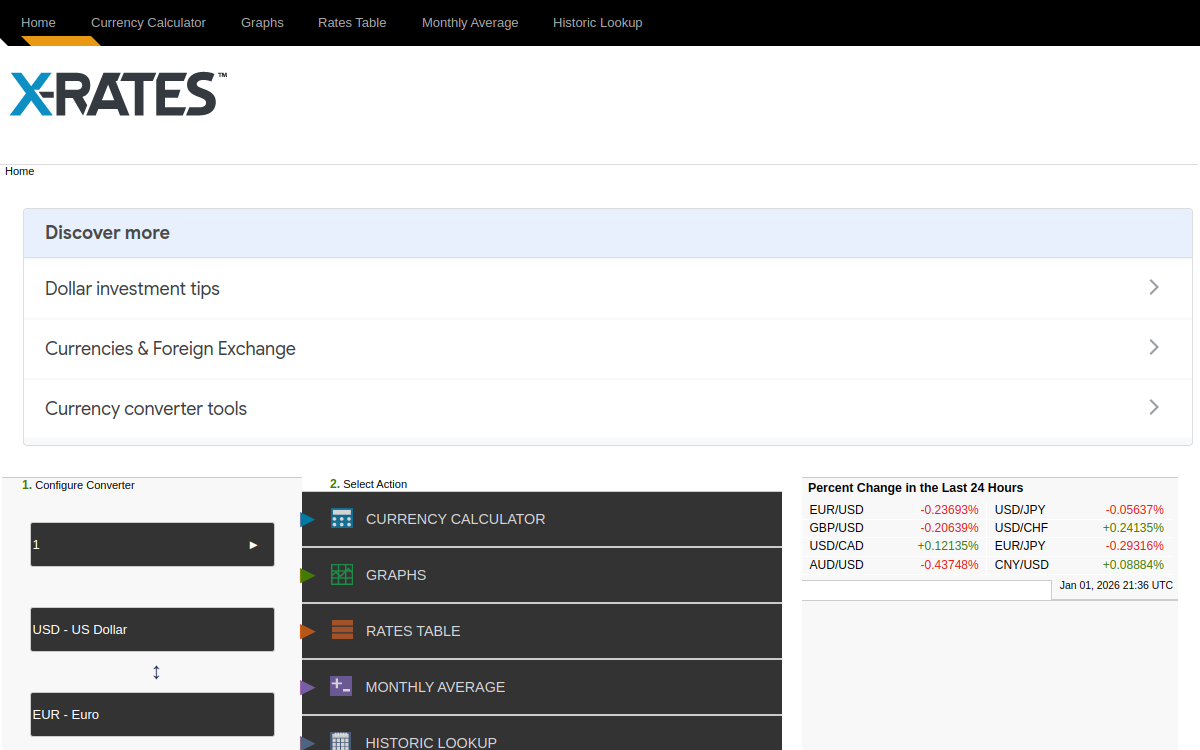Click the Select Action label
The width and height of the screenshot is (1200, 750).
point(375,484)
